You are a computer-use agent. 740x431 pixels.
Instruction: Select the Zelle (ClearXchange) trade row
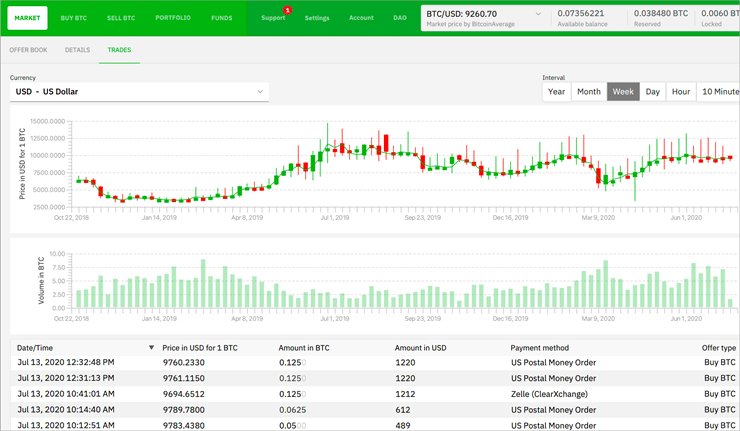click(376, 394)
